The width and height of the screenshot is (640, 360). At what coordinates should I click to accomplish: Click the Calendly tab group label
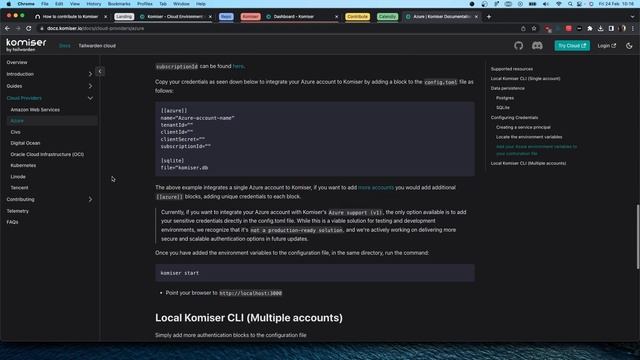click(387, 17)
